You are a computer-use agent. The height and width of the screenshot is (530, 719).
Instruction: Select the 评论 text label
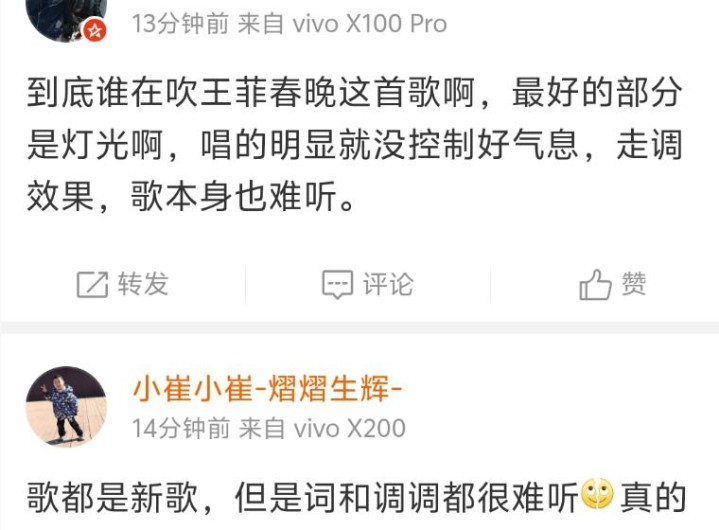coord(388,284)
